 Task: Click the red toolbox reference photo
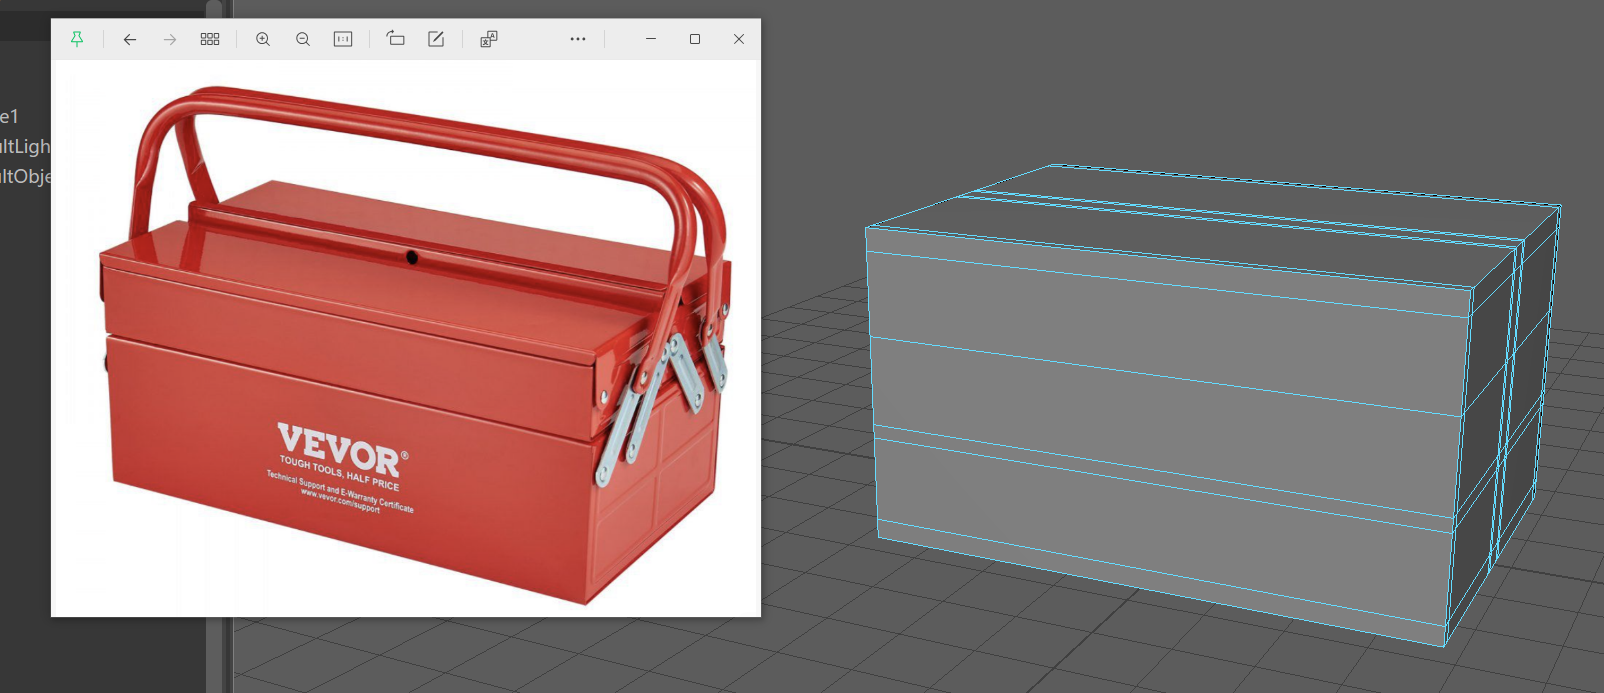[415, 345]
